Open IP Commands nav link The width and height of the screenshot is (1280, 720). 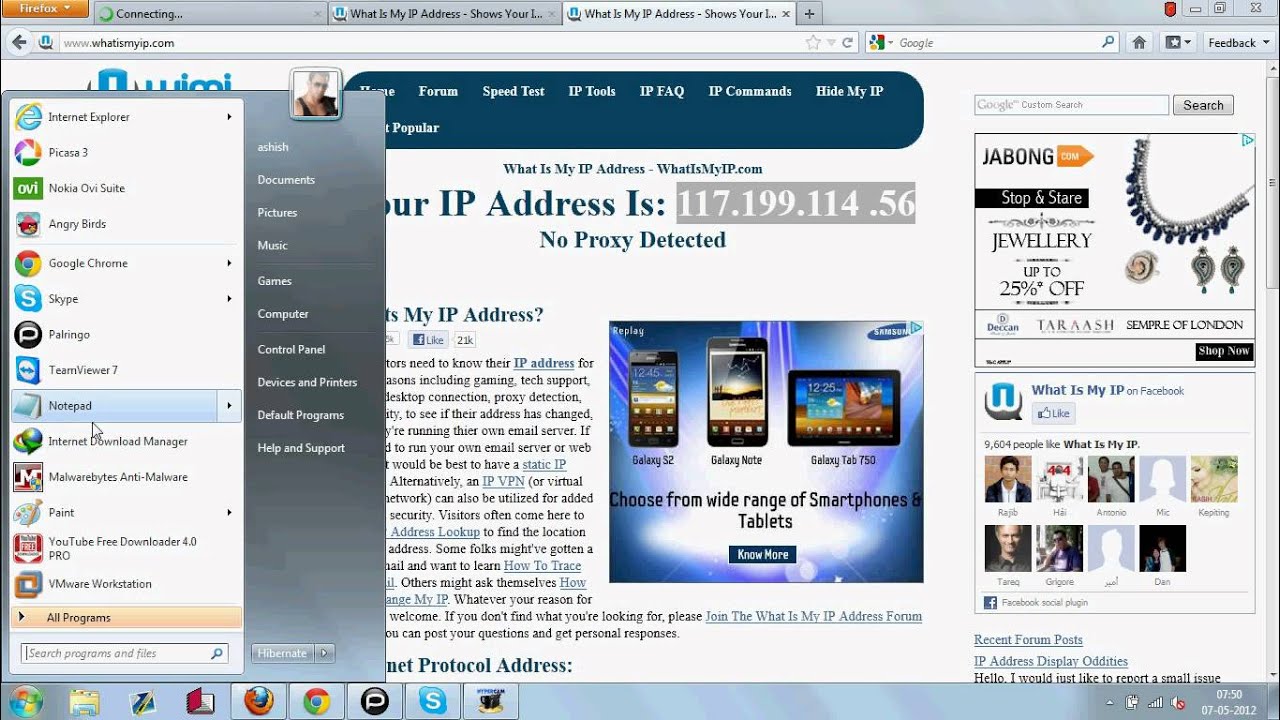(750, 91)
